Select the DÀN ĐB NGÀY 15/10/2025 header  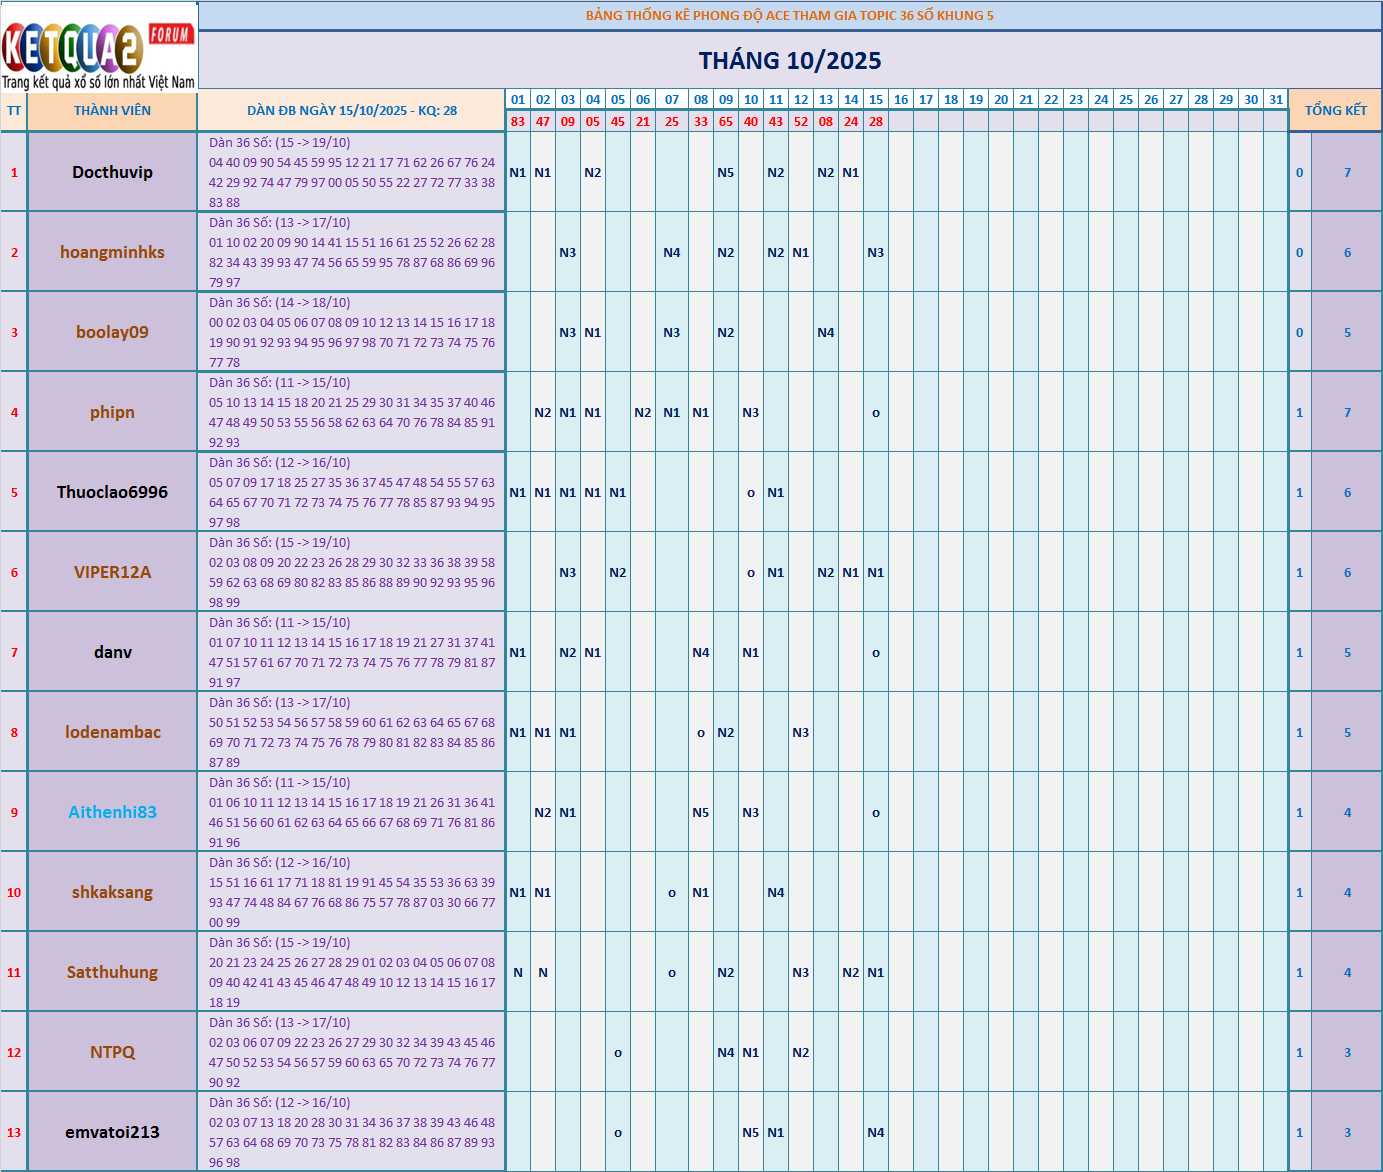[351, 111]
